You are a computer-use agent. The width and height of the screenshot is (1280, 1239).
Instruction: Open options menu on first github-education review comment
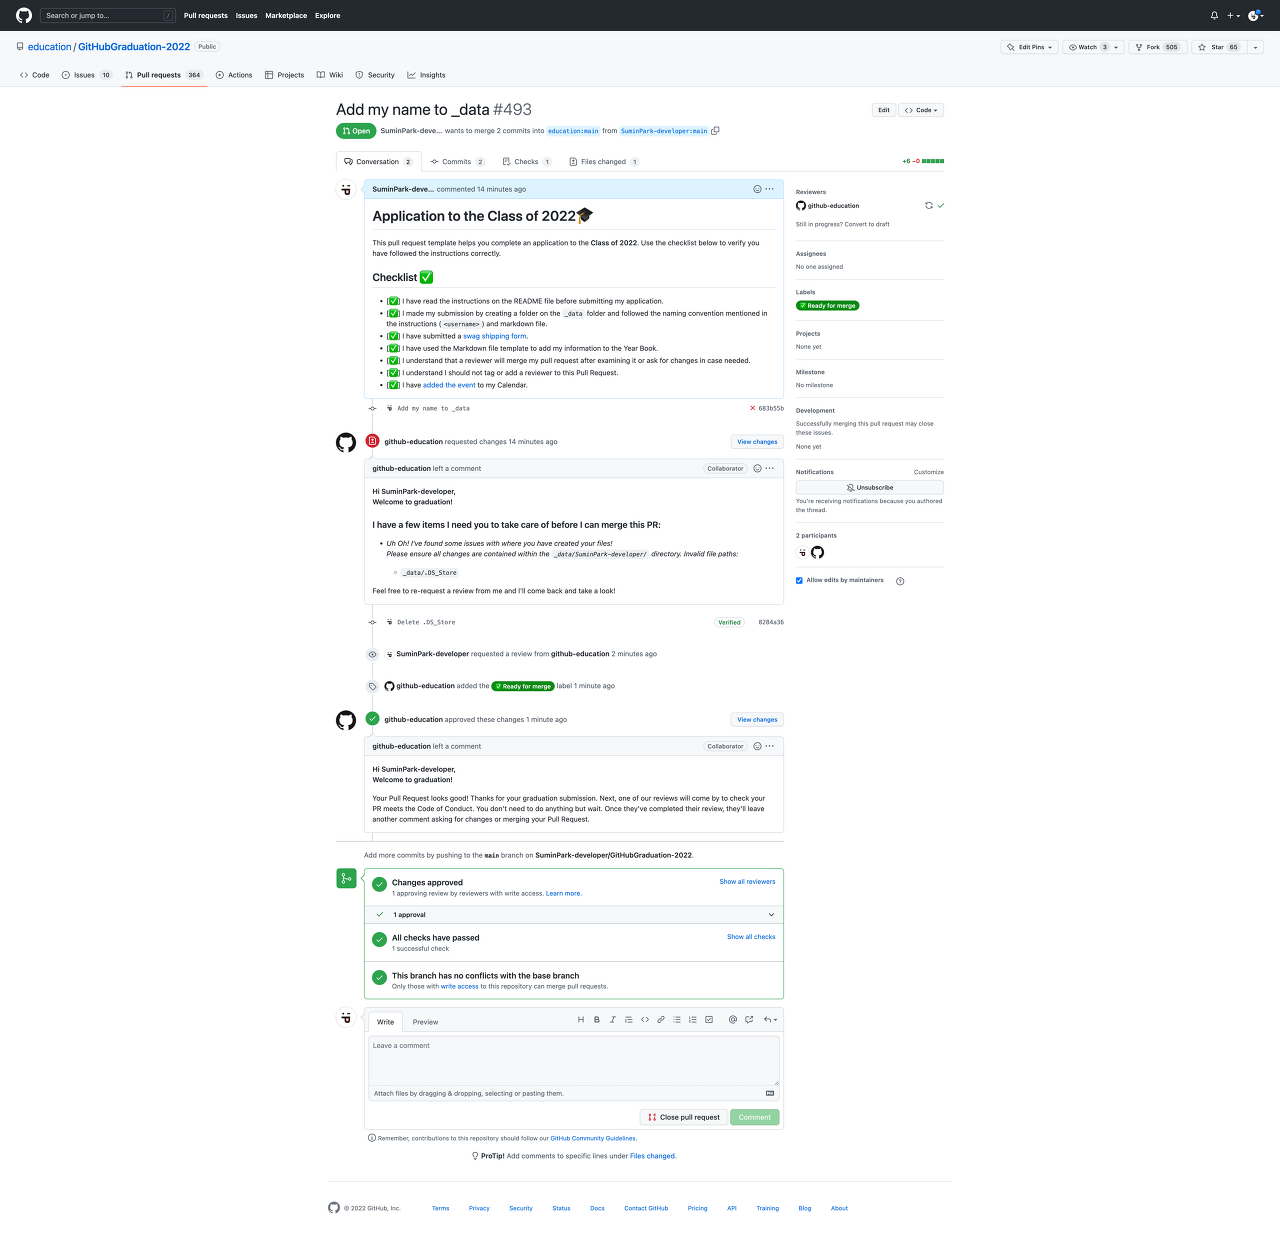click(770, 468)
